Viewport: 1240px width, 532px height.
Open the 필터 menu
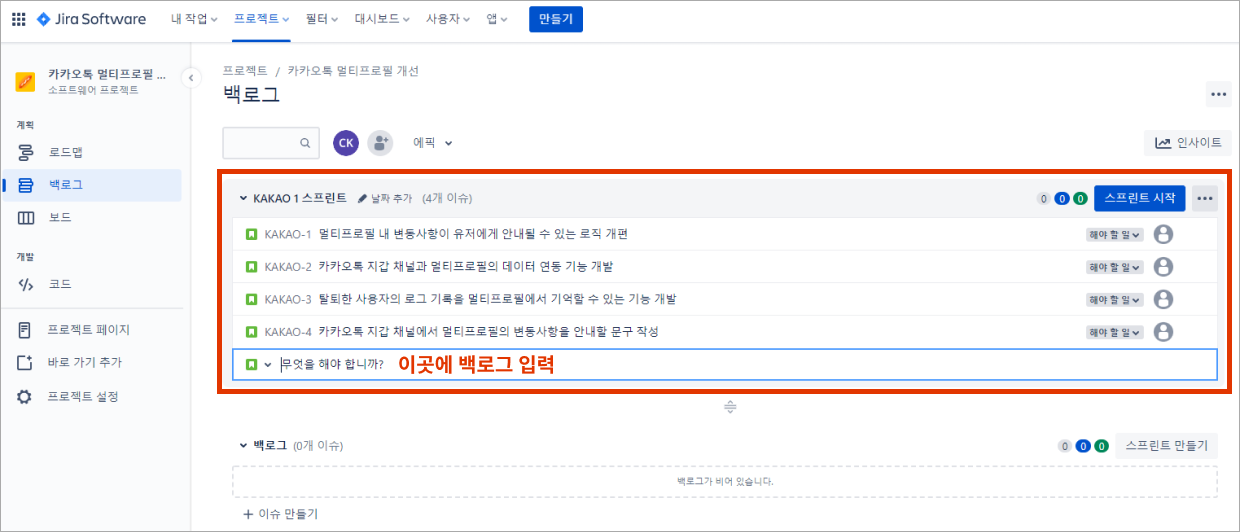(322, 19)
